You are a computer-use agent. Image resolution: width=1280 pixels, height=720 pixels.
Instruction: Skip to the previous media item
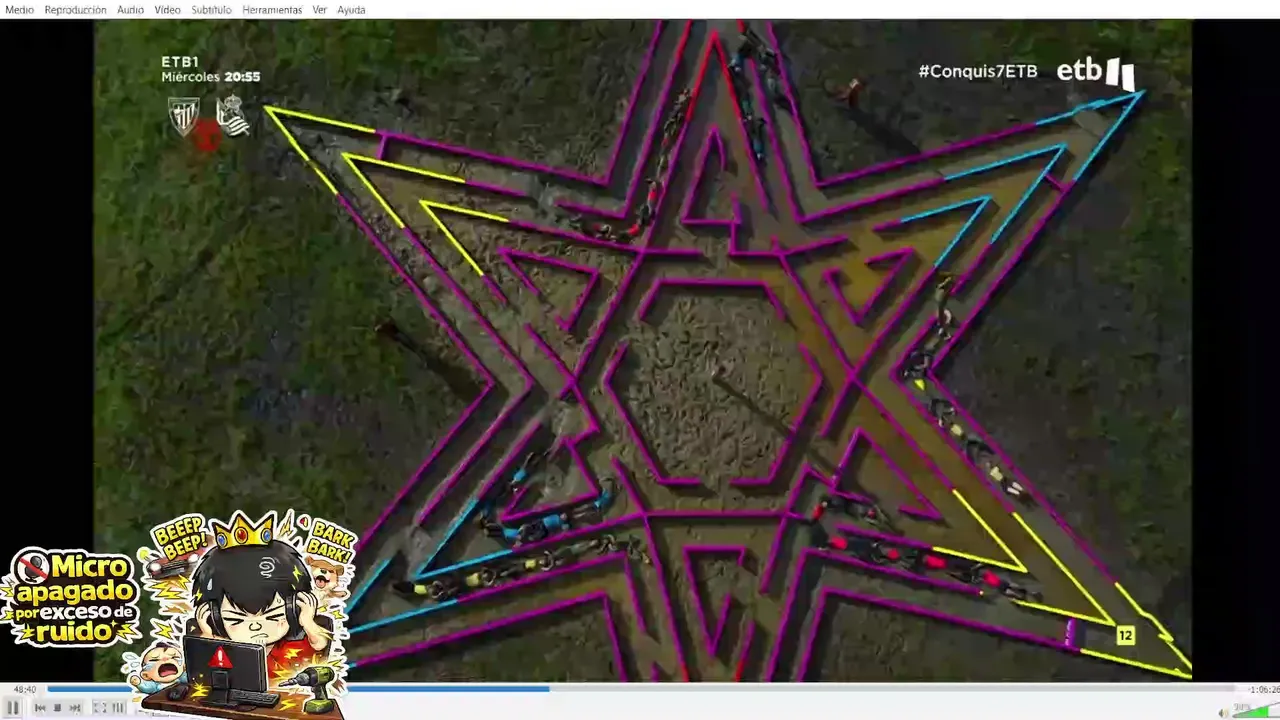40,707
